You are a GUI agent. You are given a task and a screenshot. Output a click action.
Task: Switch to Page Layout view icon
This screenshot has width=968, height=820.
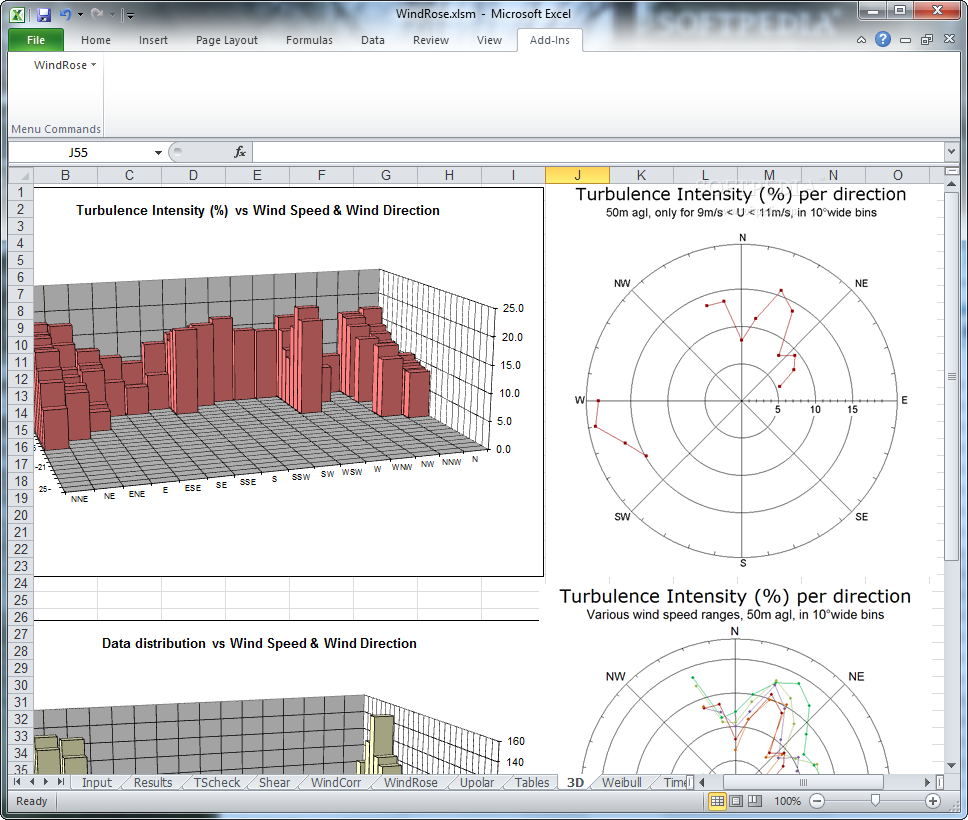(736, 801)
